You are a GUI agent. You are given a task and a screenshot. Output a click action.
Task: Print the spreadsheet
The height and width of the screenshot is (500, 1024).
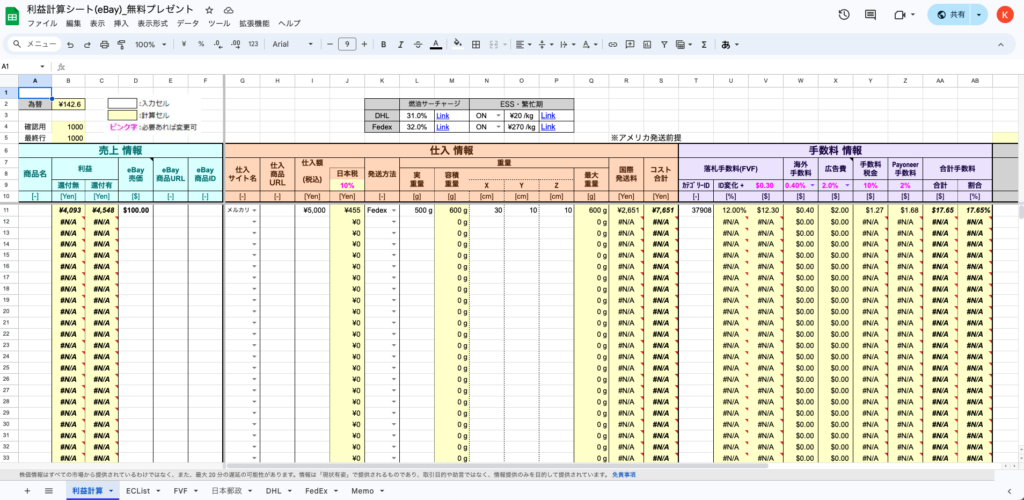(104, 44)
